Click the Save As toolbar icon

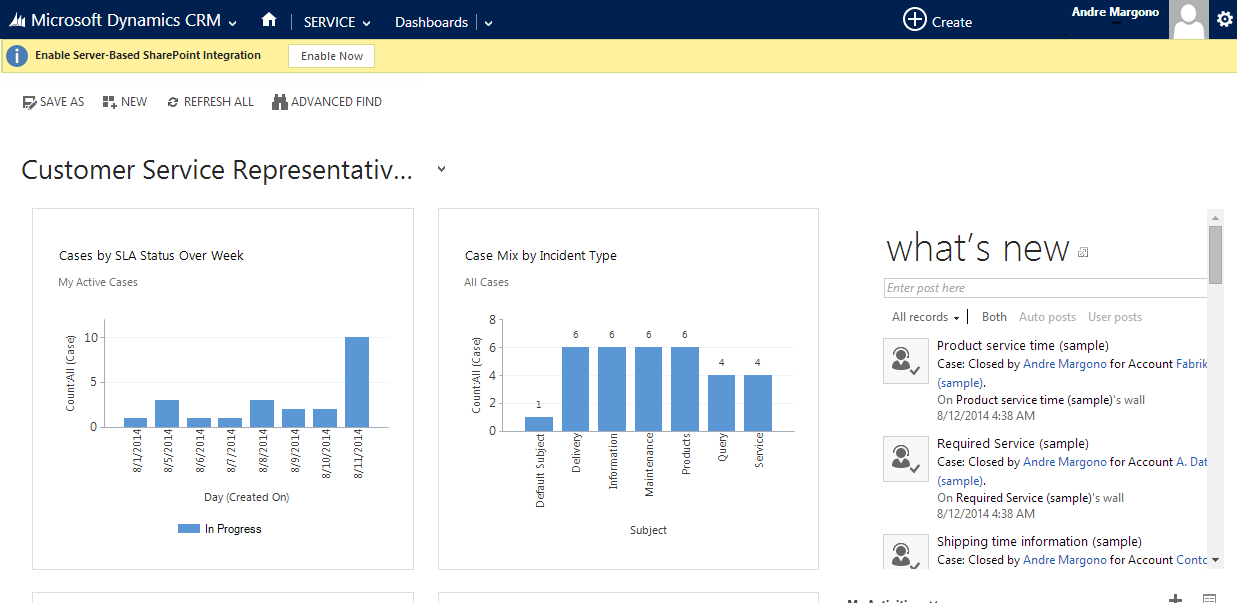[x=29, y=102]
